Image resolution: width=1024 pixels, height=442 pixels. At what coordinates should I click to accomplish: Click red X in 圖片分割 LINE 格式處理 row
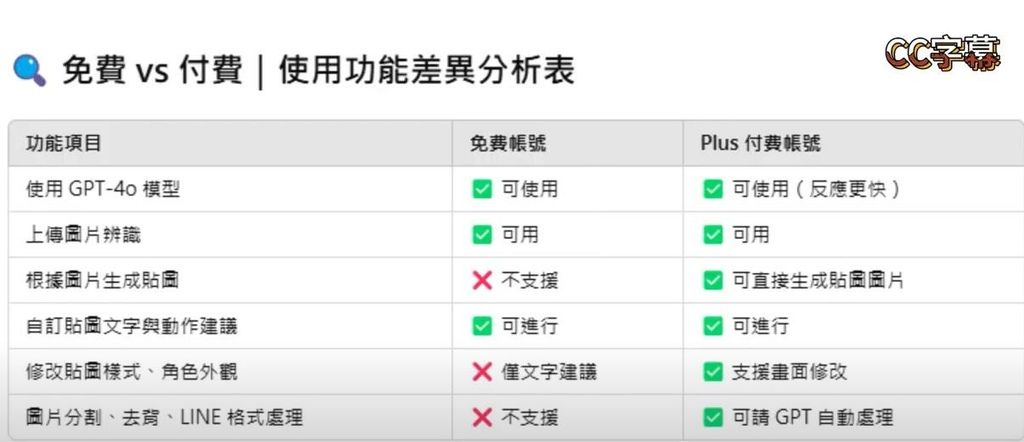(x=482, y=417)
